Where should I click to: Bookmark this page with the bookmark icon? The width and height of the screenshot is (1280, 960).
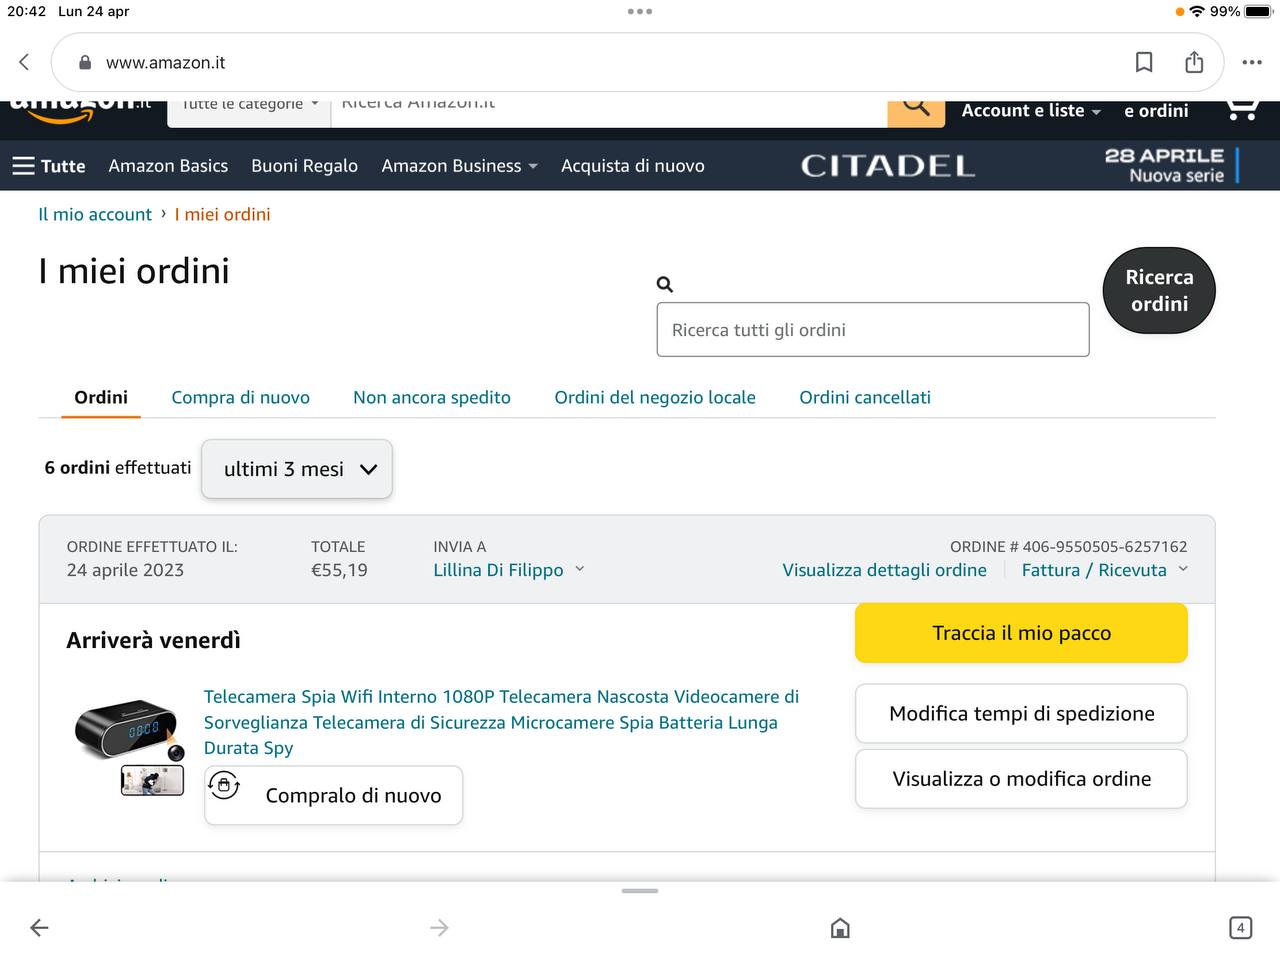click(1144, 62)
